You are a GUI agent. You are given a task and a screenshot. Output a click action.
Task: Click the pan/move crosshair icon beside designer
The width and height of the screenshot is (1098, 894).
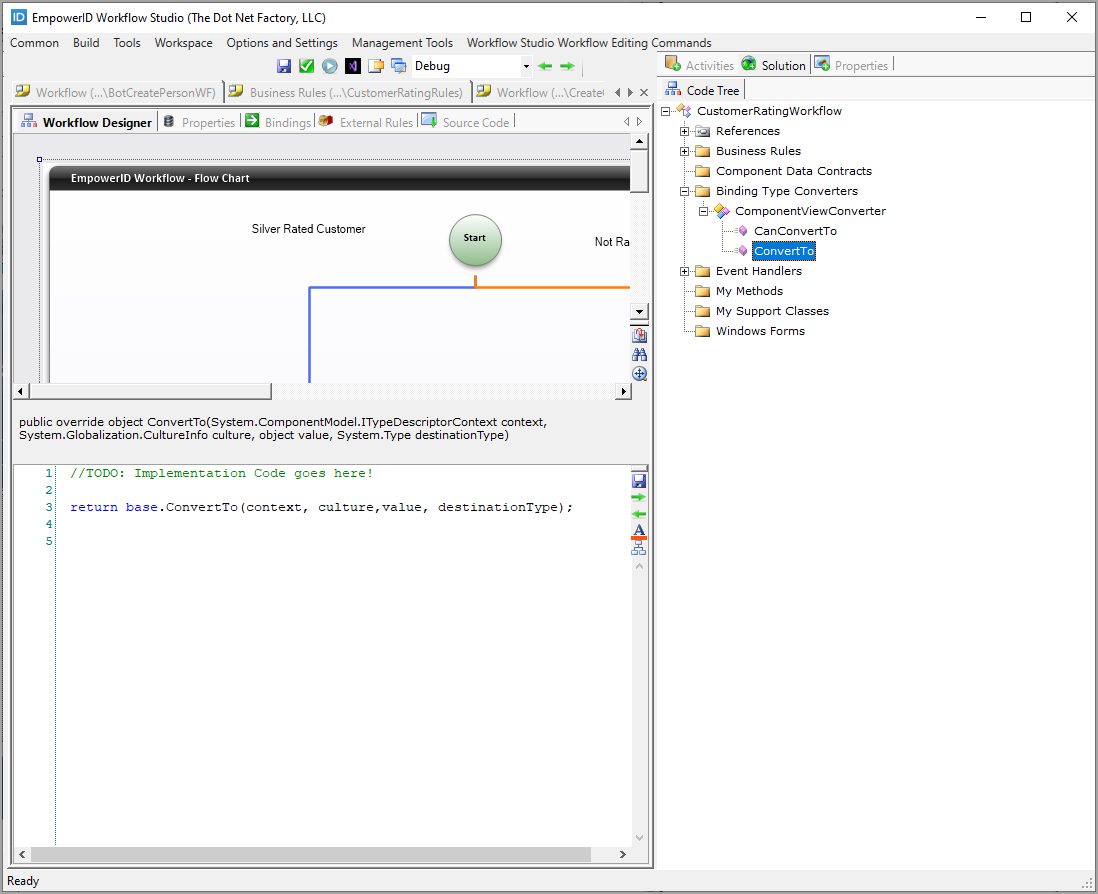[639, 374]
